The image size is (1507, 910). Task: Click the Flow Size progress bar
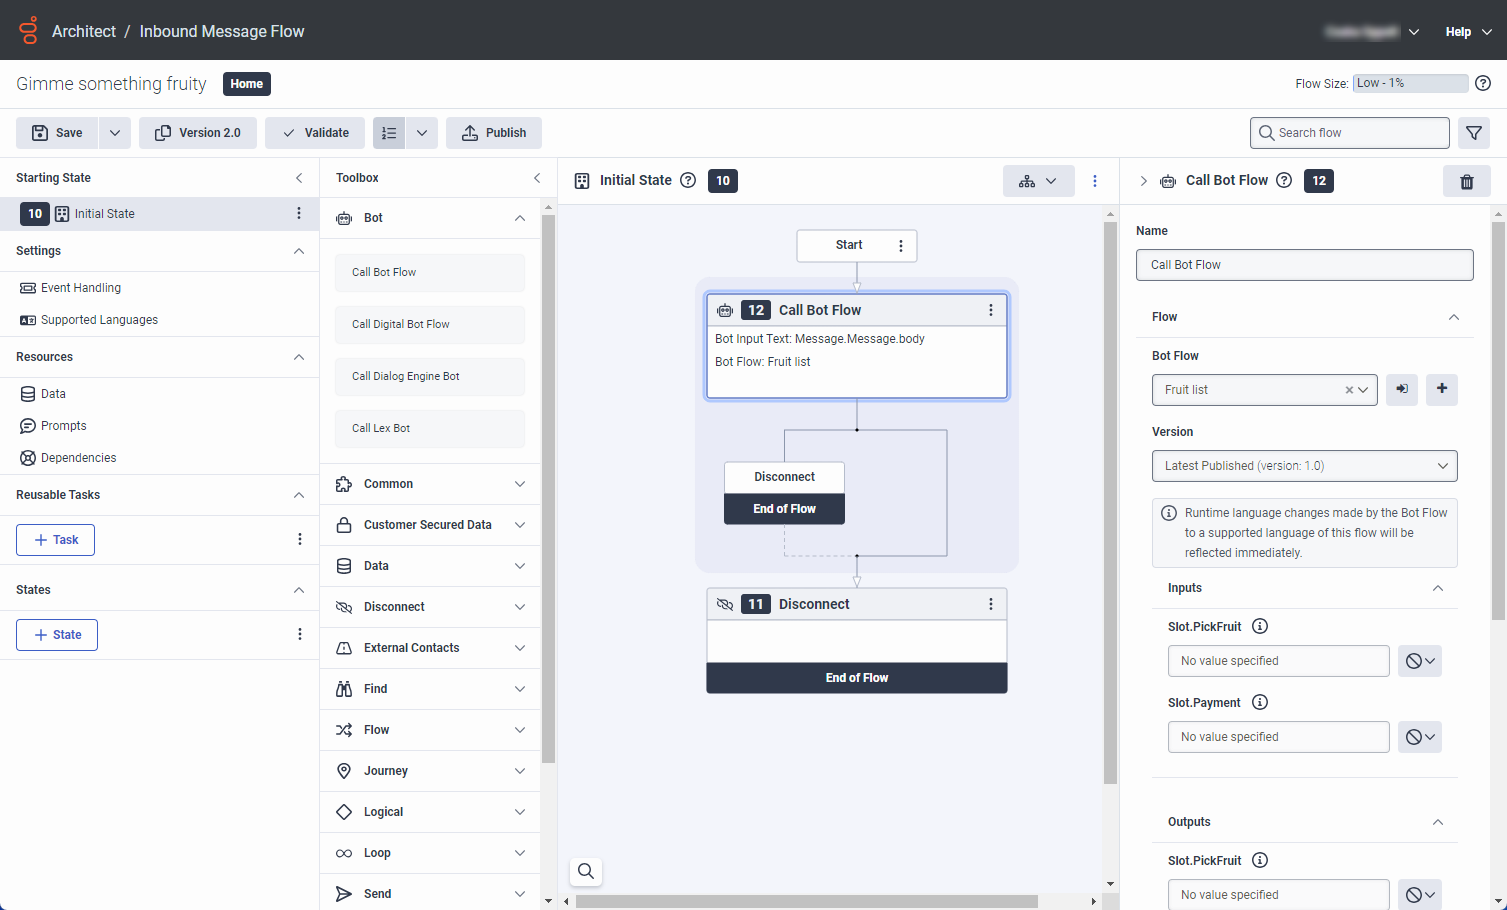[x=1410, y=83]
